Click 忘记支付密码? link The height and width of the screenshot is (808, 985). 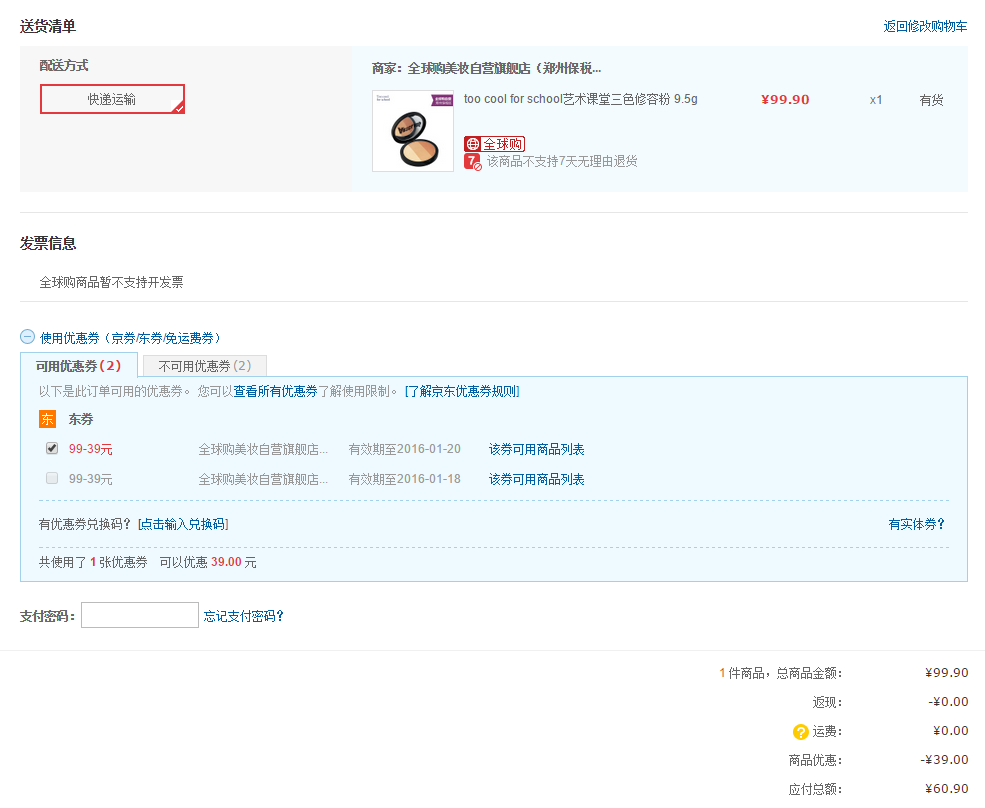(x=244, y=616)
